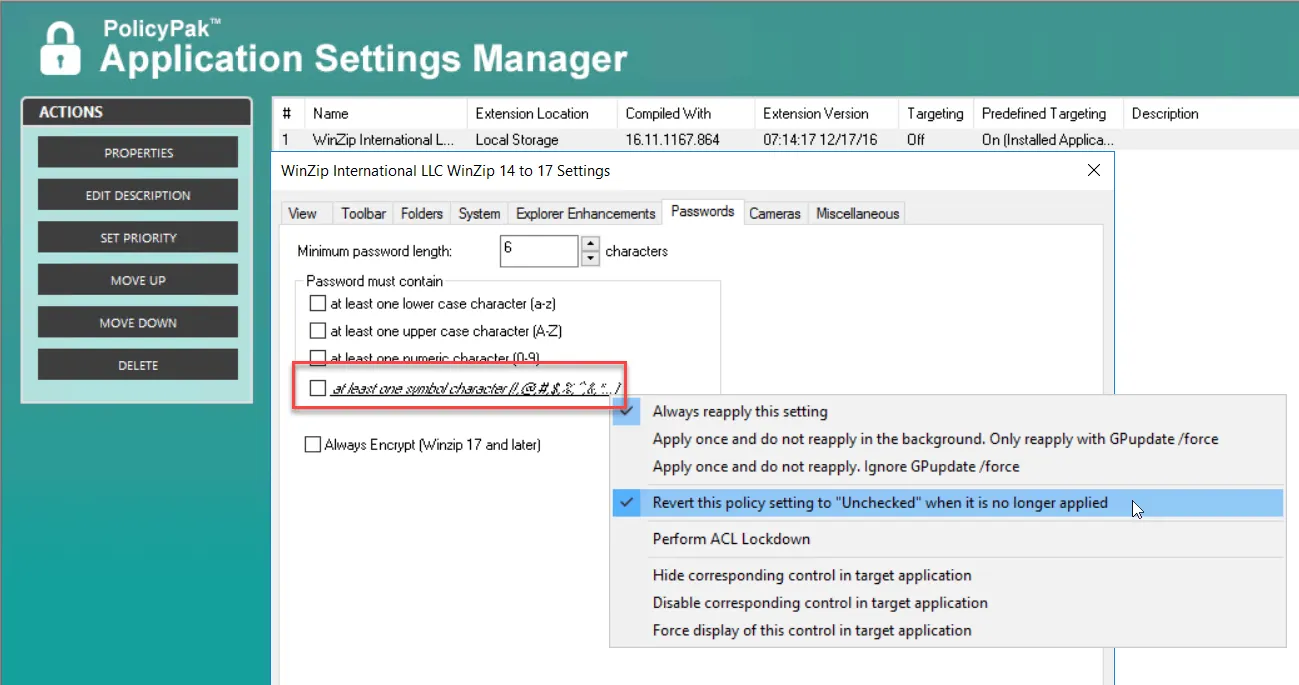Click the 16.11.1167.864 version cell

(673, 140)
